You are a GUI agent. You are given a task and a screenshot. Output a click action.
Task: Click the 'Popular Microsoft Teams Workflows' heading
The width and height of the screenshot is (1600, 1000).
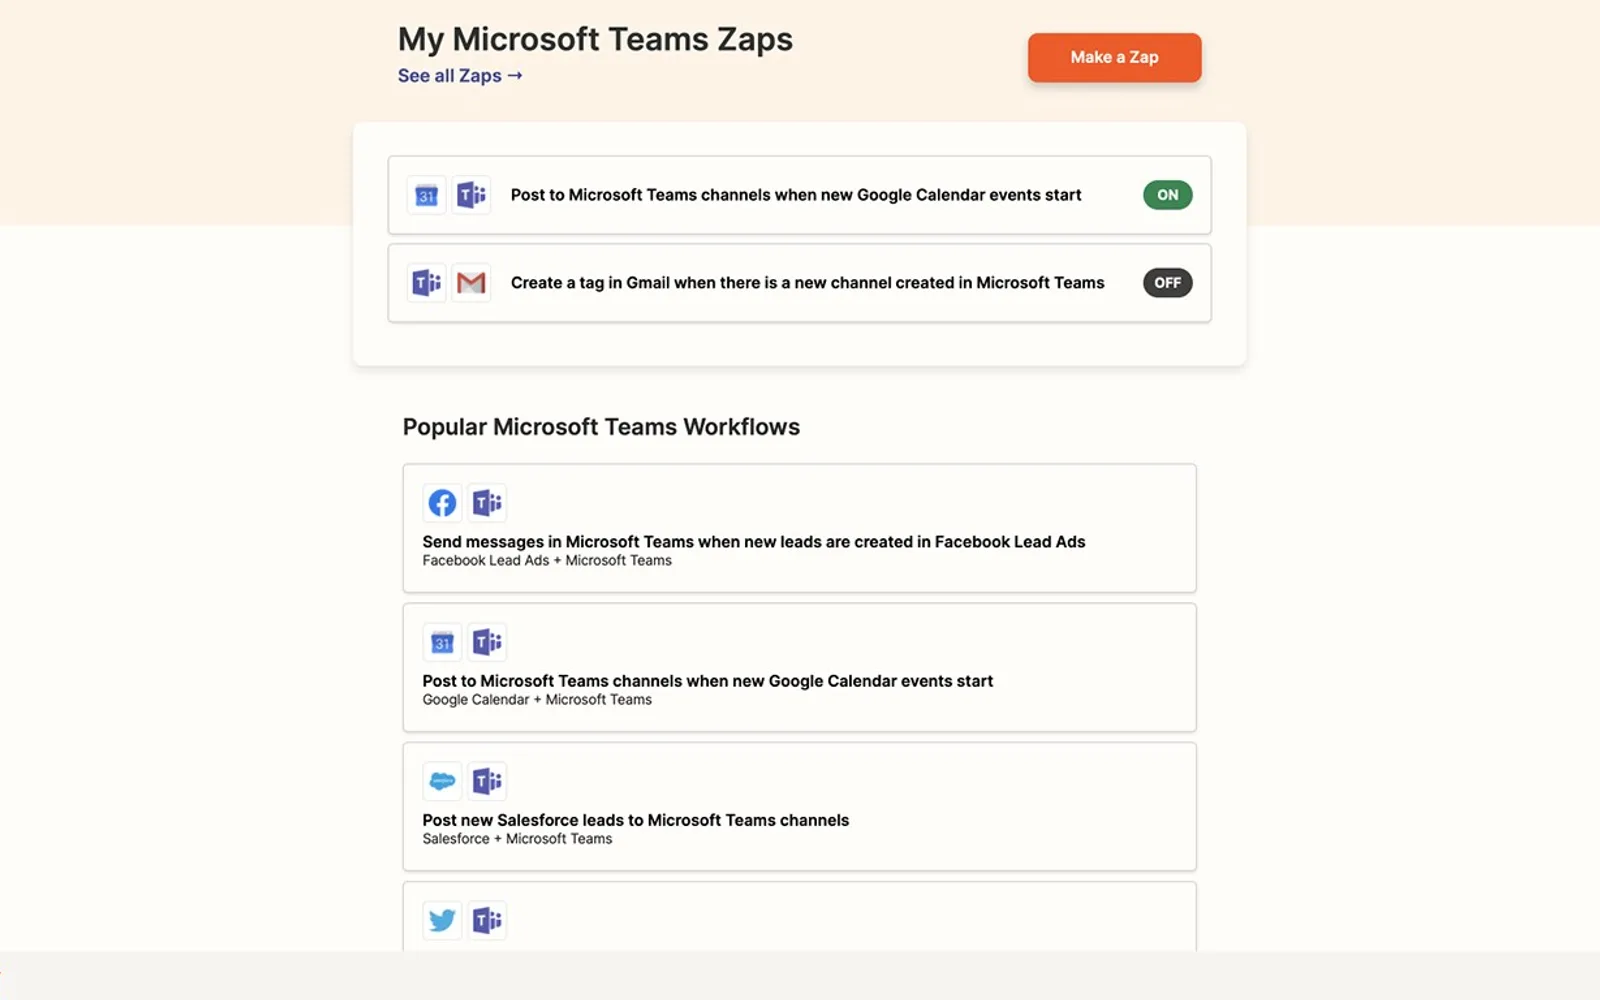(x=601, y=427)
